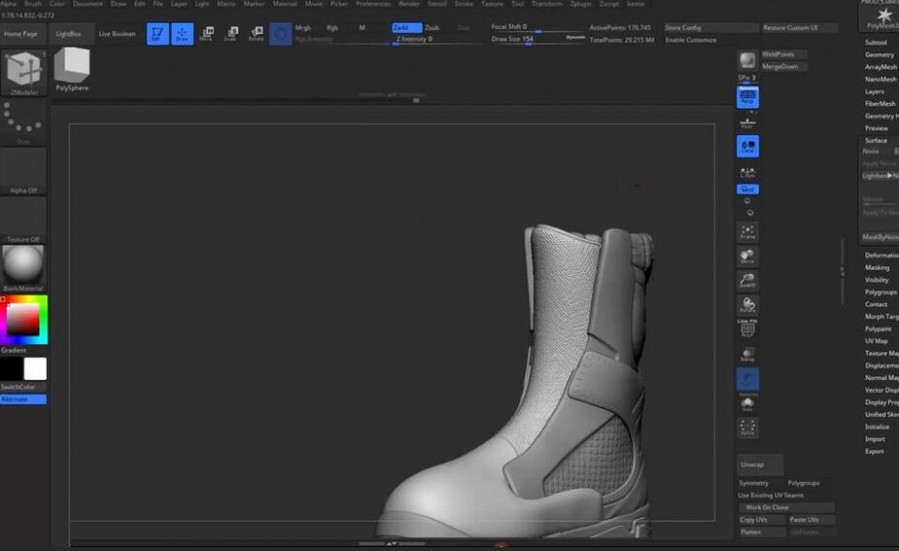The image size is (899, 551).
Task: Open the Texture Off selector
Action: click(x=24, y=220)
